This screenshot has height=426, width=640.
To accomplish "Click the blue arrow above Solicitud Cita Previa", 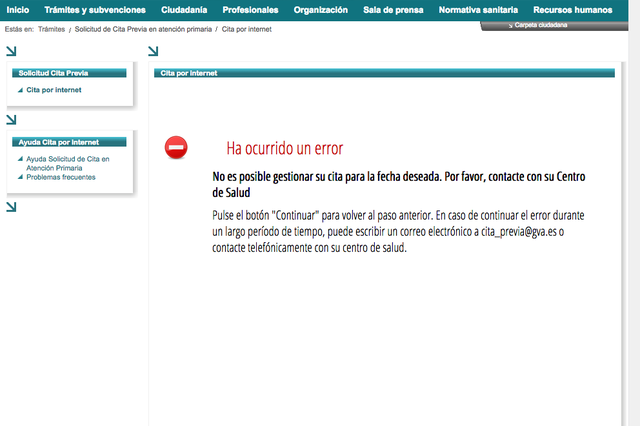I will click(11, 50).
